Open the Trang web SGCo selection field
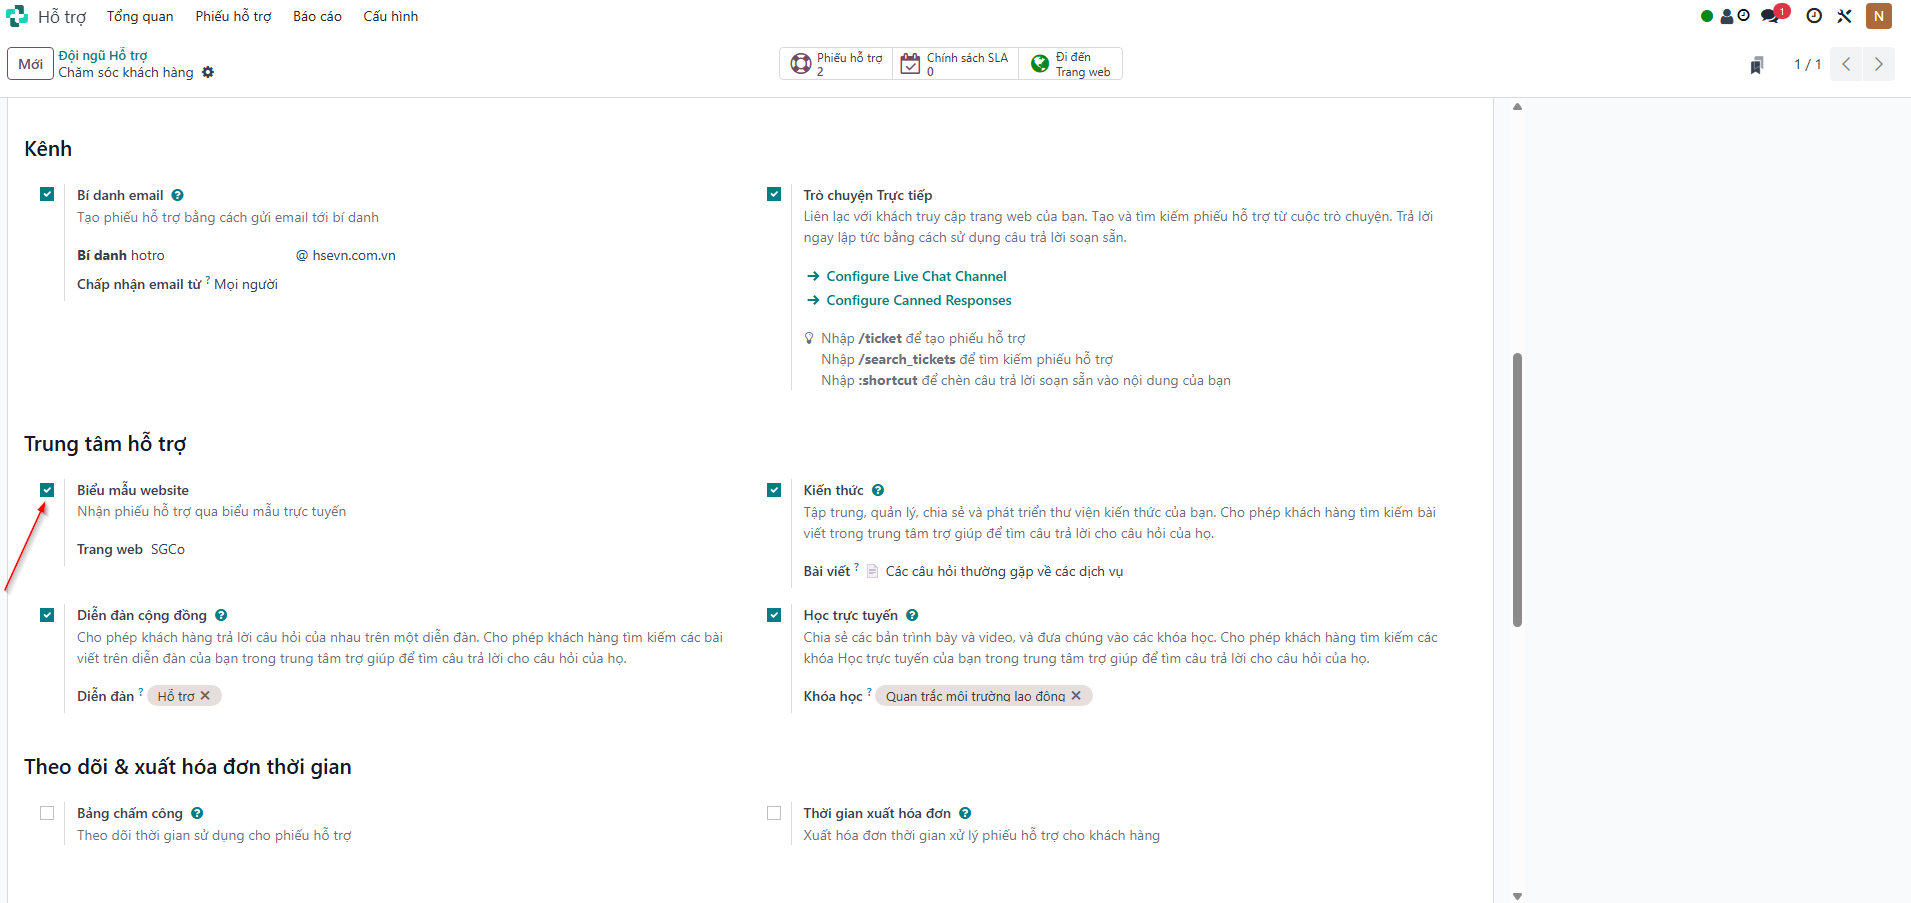 click(x=168, y=549)
